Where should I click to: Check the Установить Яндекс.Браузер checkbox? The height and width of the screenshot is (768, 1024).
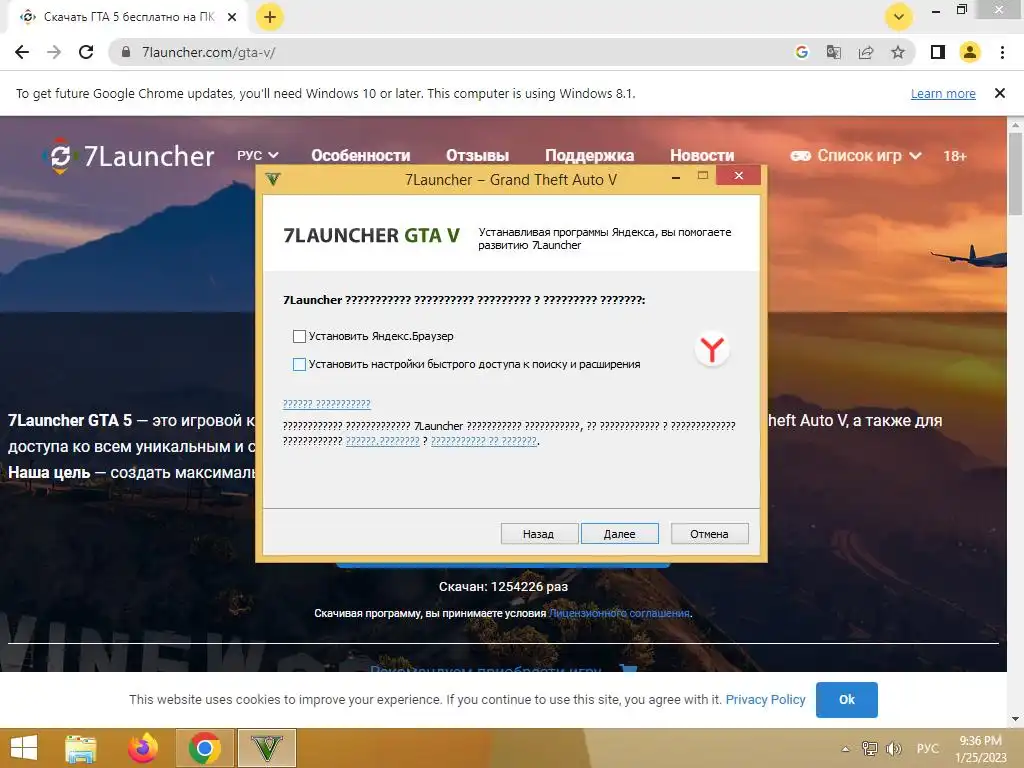pos(299,336)
